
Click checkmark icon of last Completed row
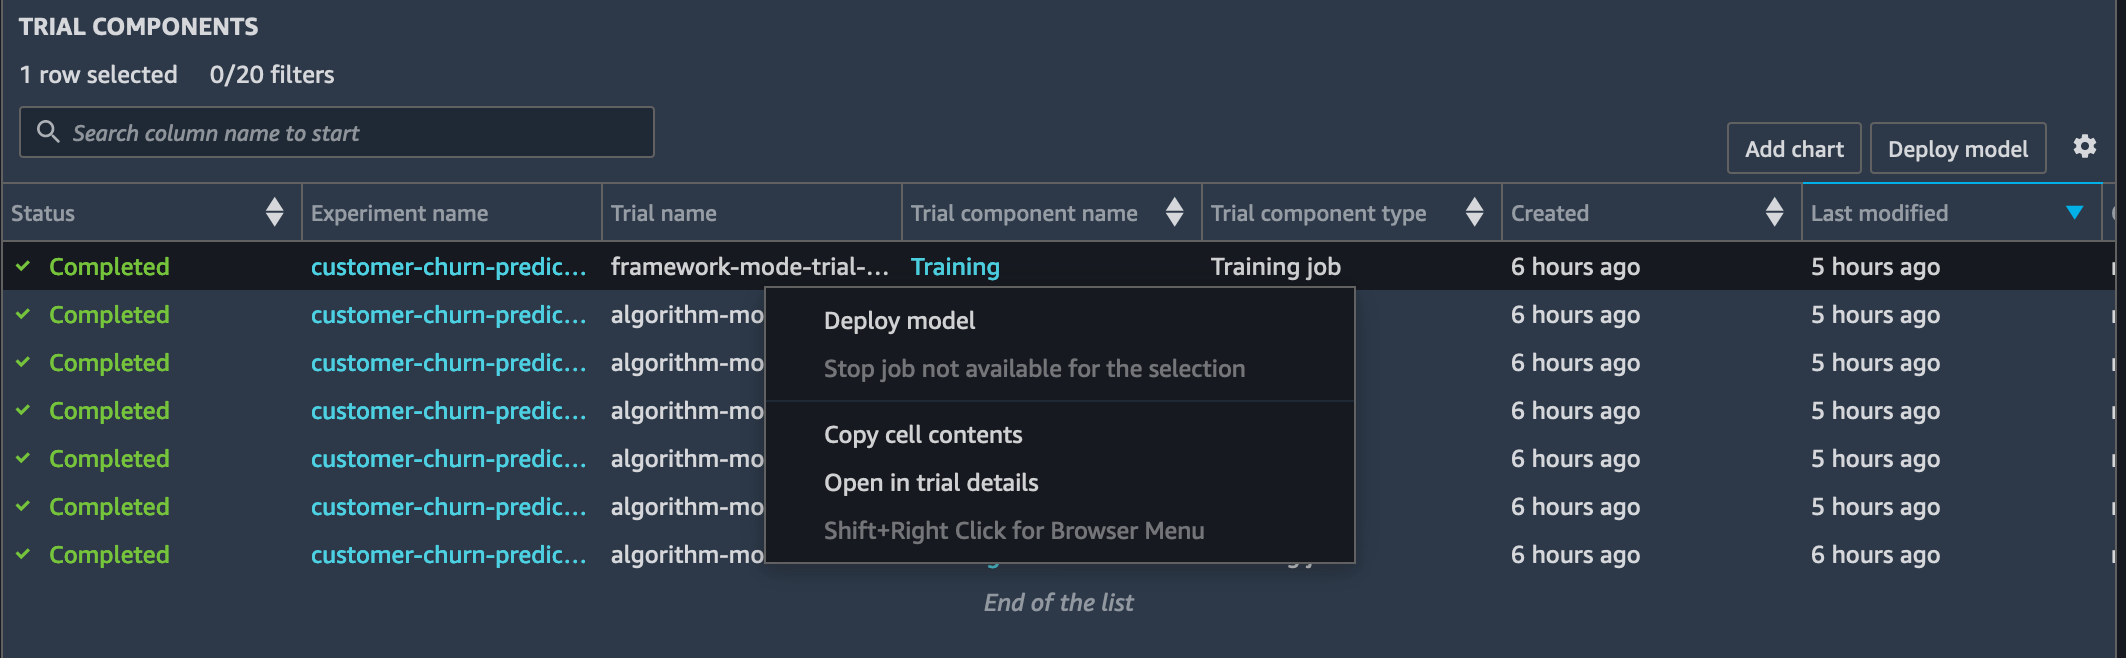click(23, 554)
